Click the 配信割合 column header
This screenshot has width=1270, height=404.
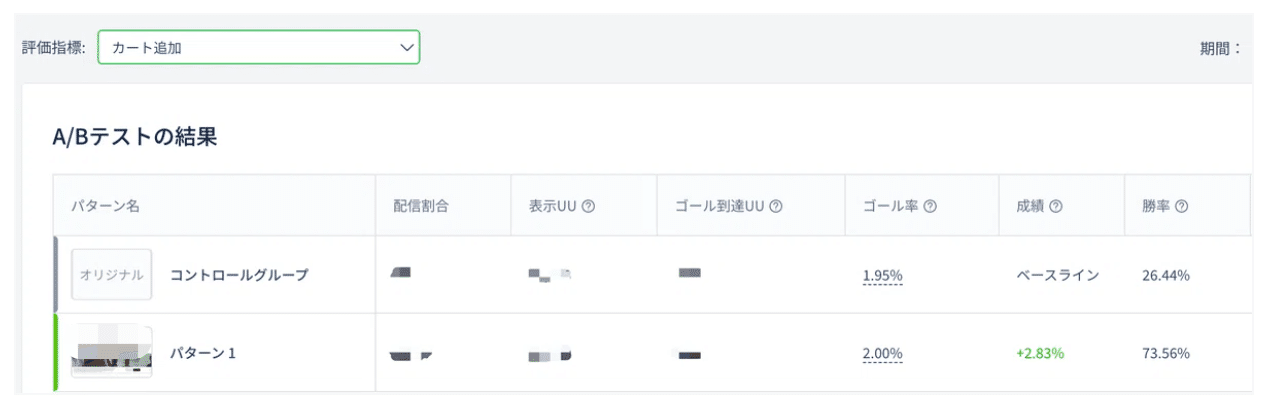(x=421, y=206)
